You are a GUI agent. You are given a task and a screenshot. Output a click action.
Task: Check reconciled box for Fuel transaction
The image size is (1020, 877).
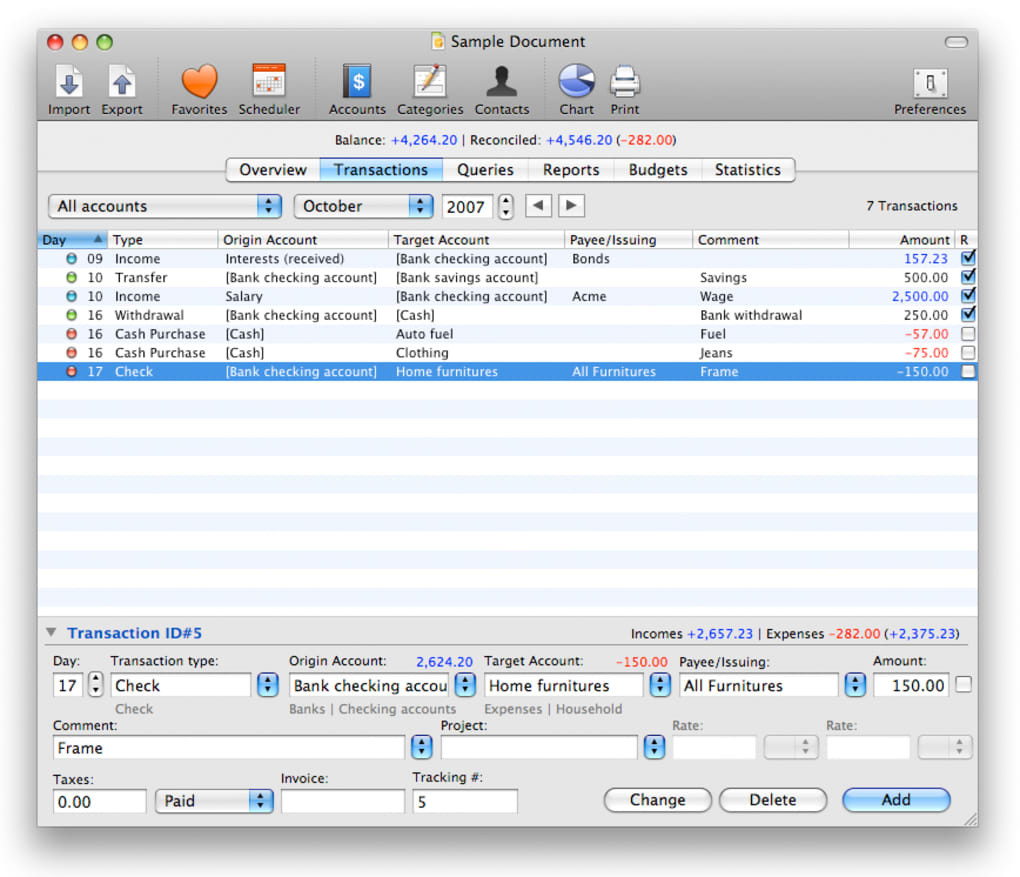967,334
